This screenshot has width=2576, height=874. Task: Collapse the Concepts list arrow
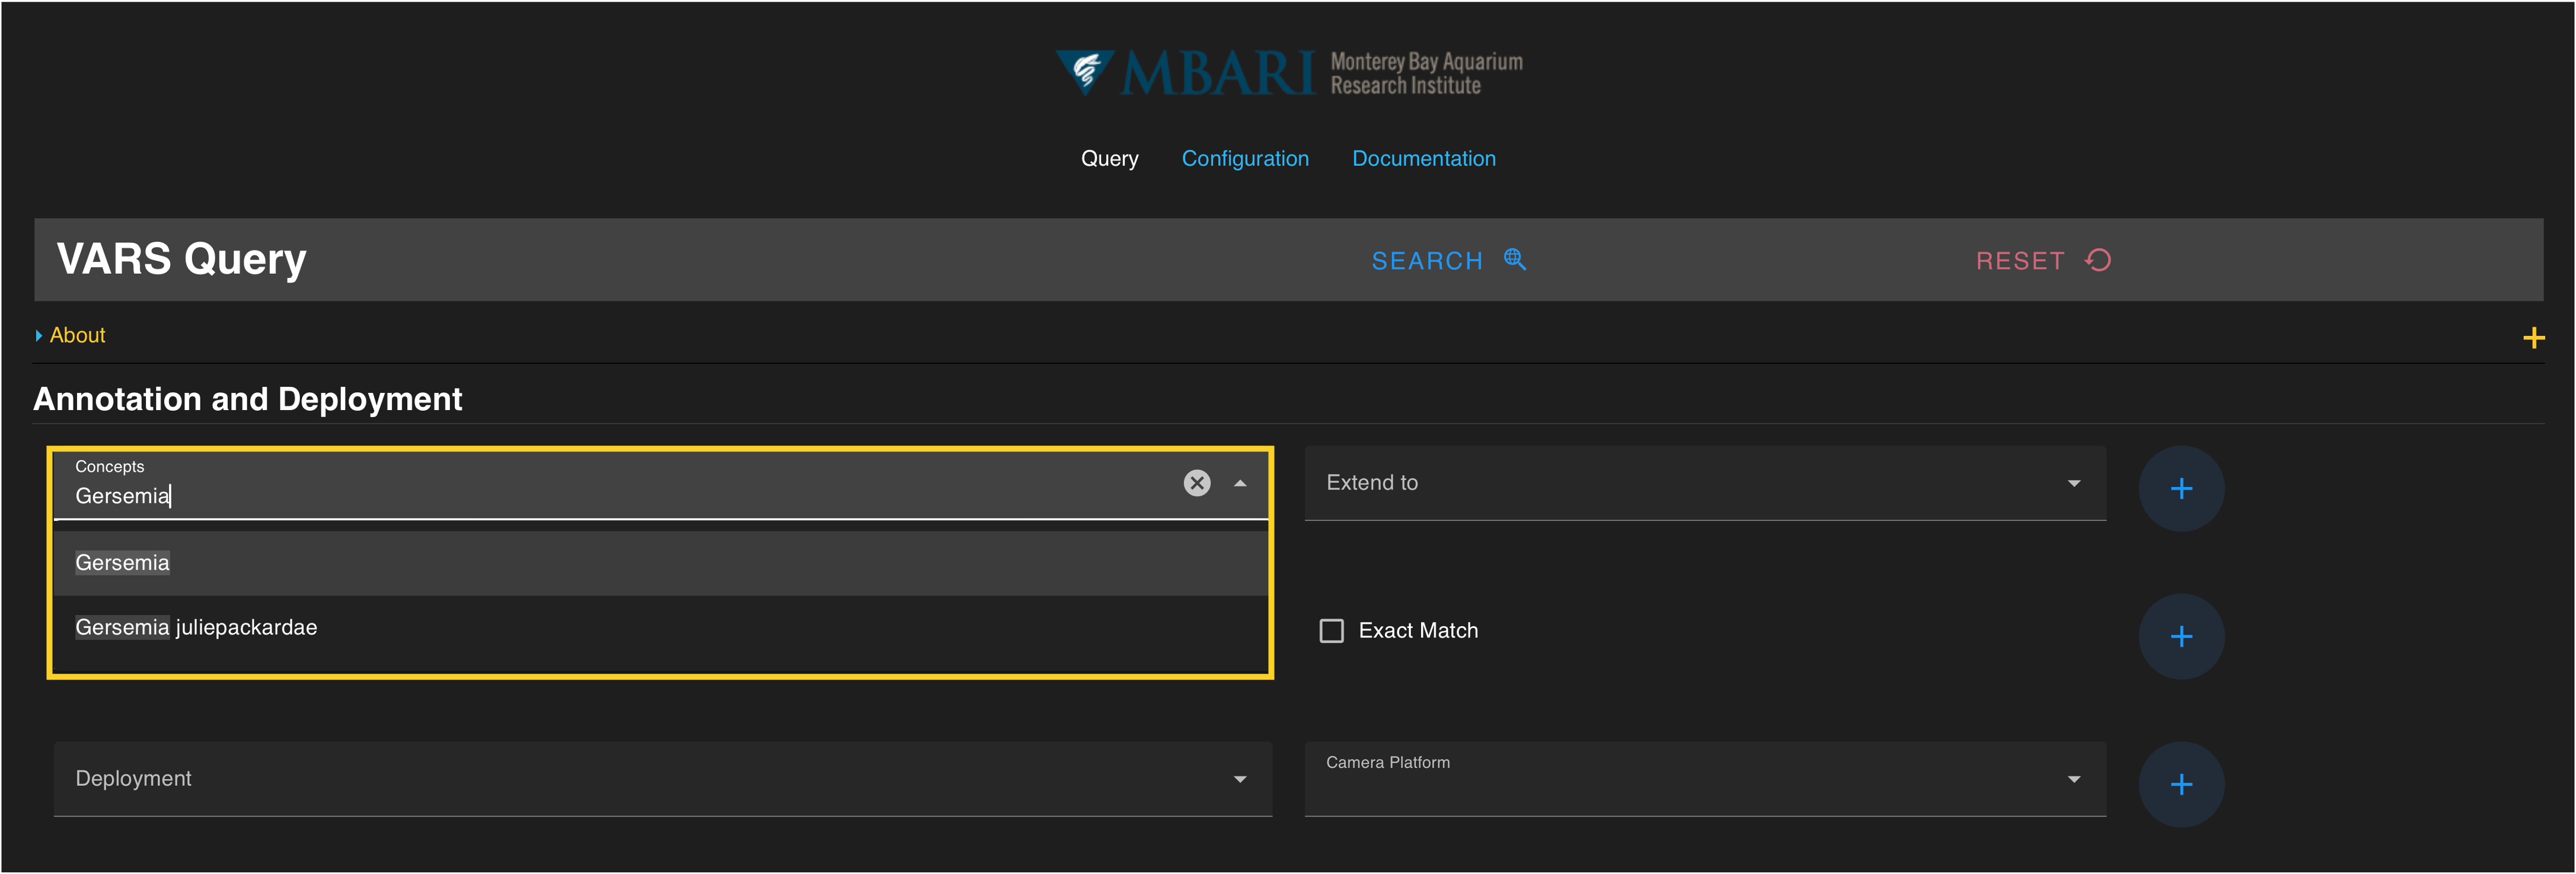click(1240, 483)
